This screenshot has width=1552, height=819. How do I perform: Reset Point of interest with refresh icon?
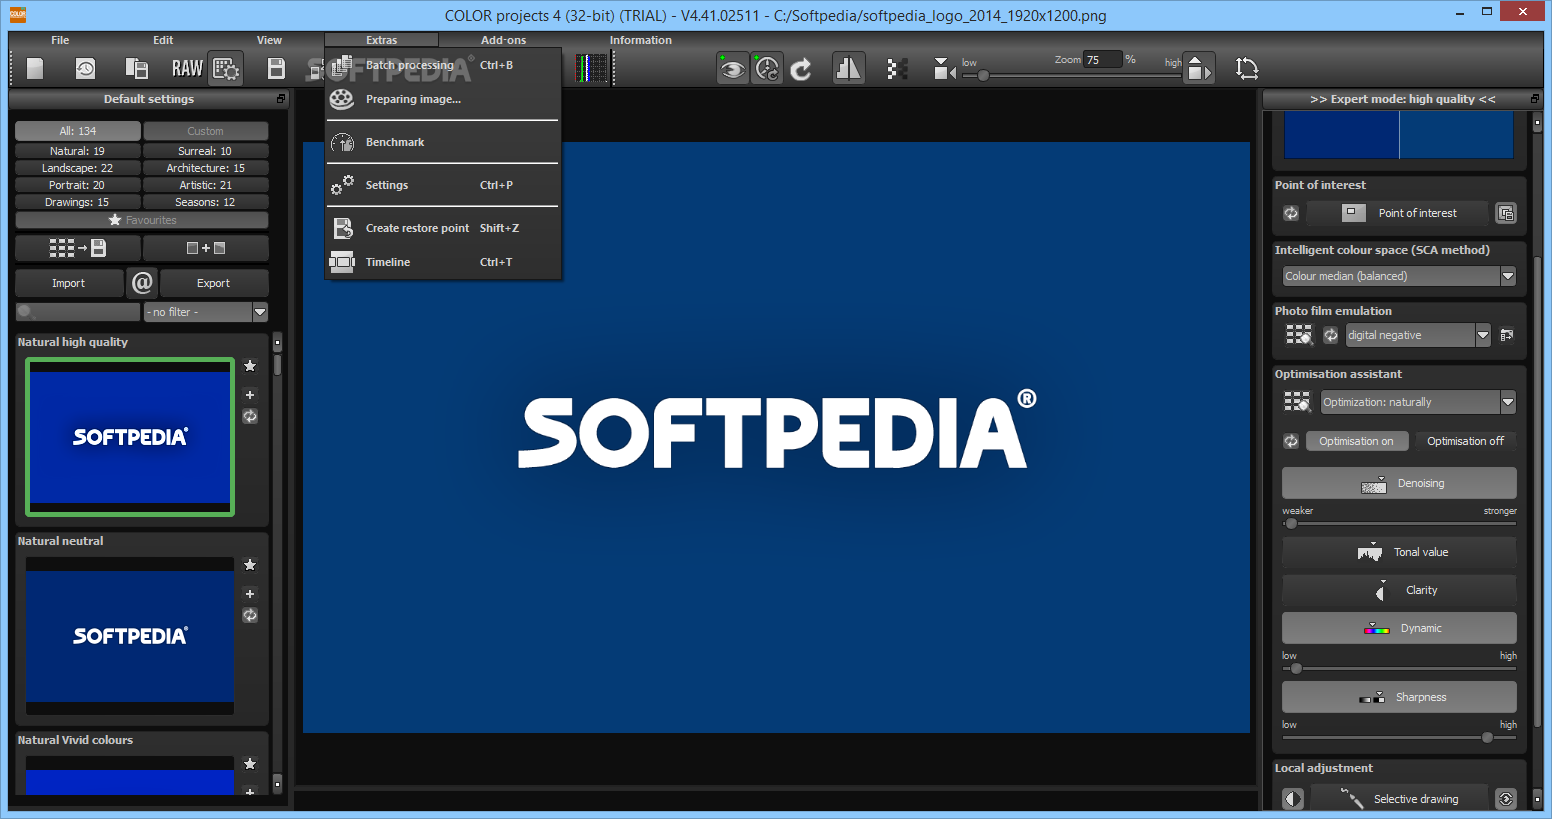[1291, 213]
